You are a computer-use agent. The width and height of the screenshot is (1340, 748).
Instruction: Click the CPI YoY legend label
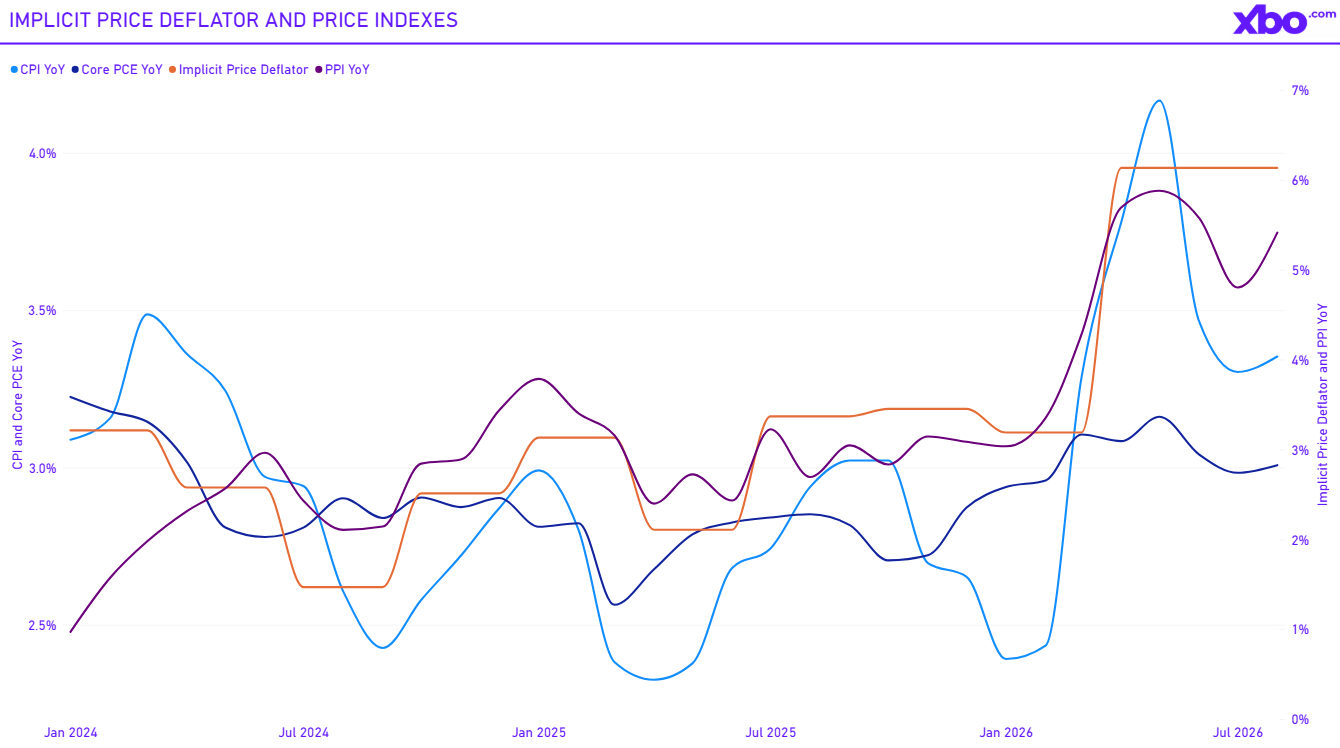43,70
